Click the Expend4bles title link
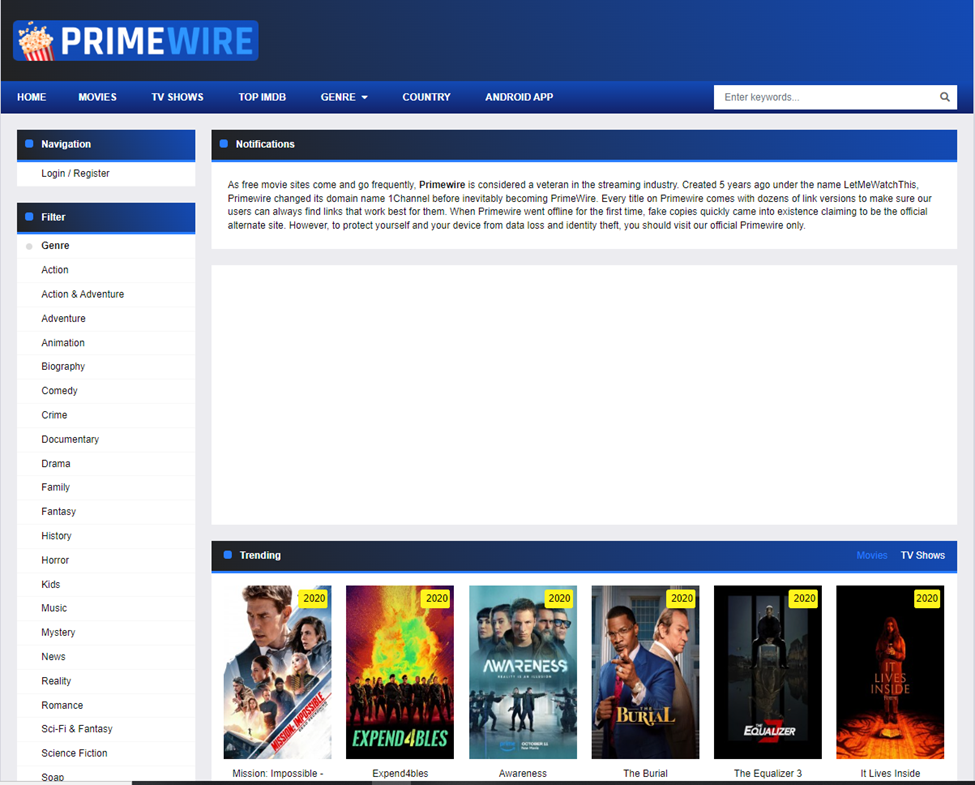This screenshot has height=785, width=975. [400, 773]
